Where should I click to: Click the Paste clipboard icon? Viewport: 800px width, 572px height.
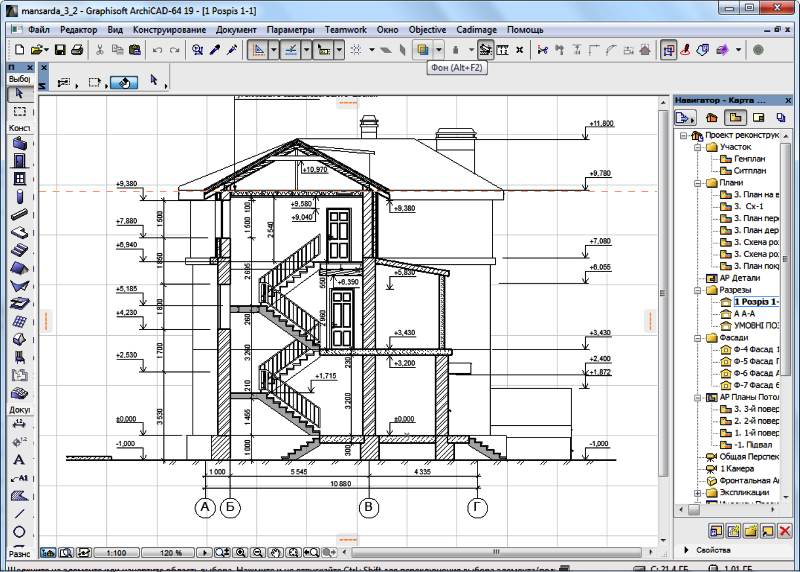[135, 50]
